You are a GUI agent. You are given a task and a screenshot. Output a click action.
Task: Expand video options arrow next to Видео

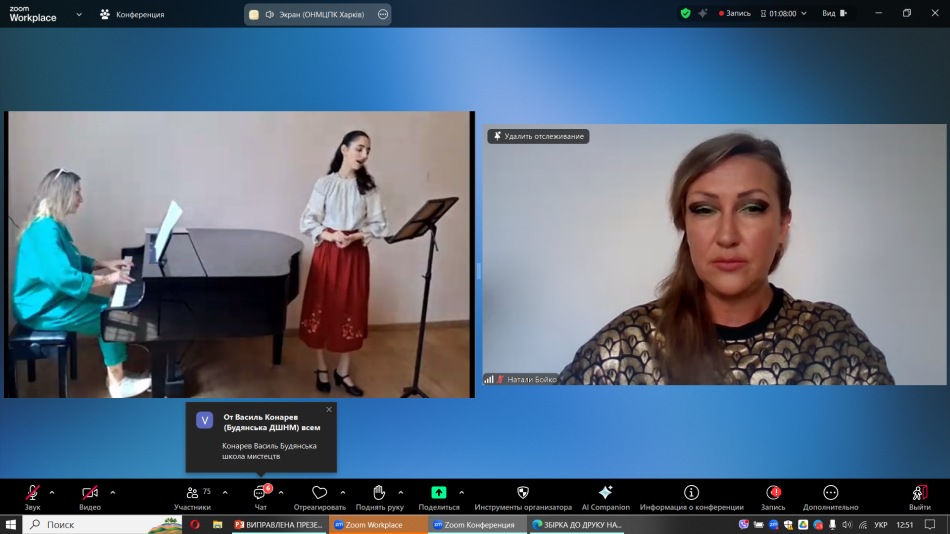coord(112,492)
